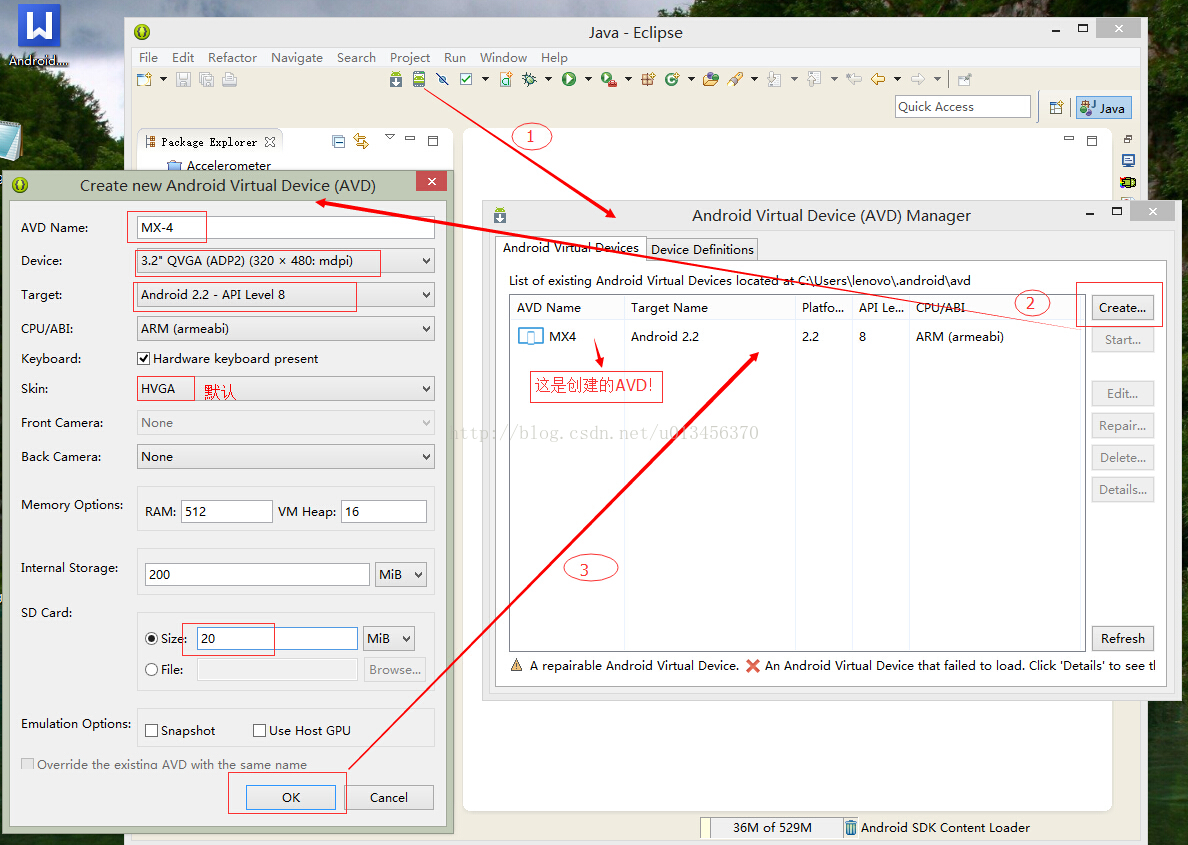Click the AVD Name input field
The height and width of the screenshot is (845, 1188).
(285, 227)
